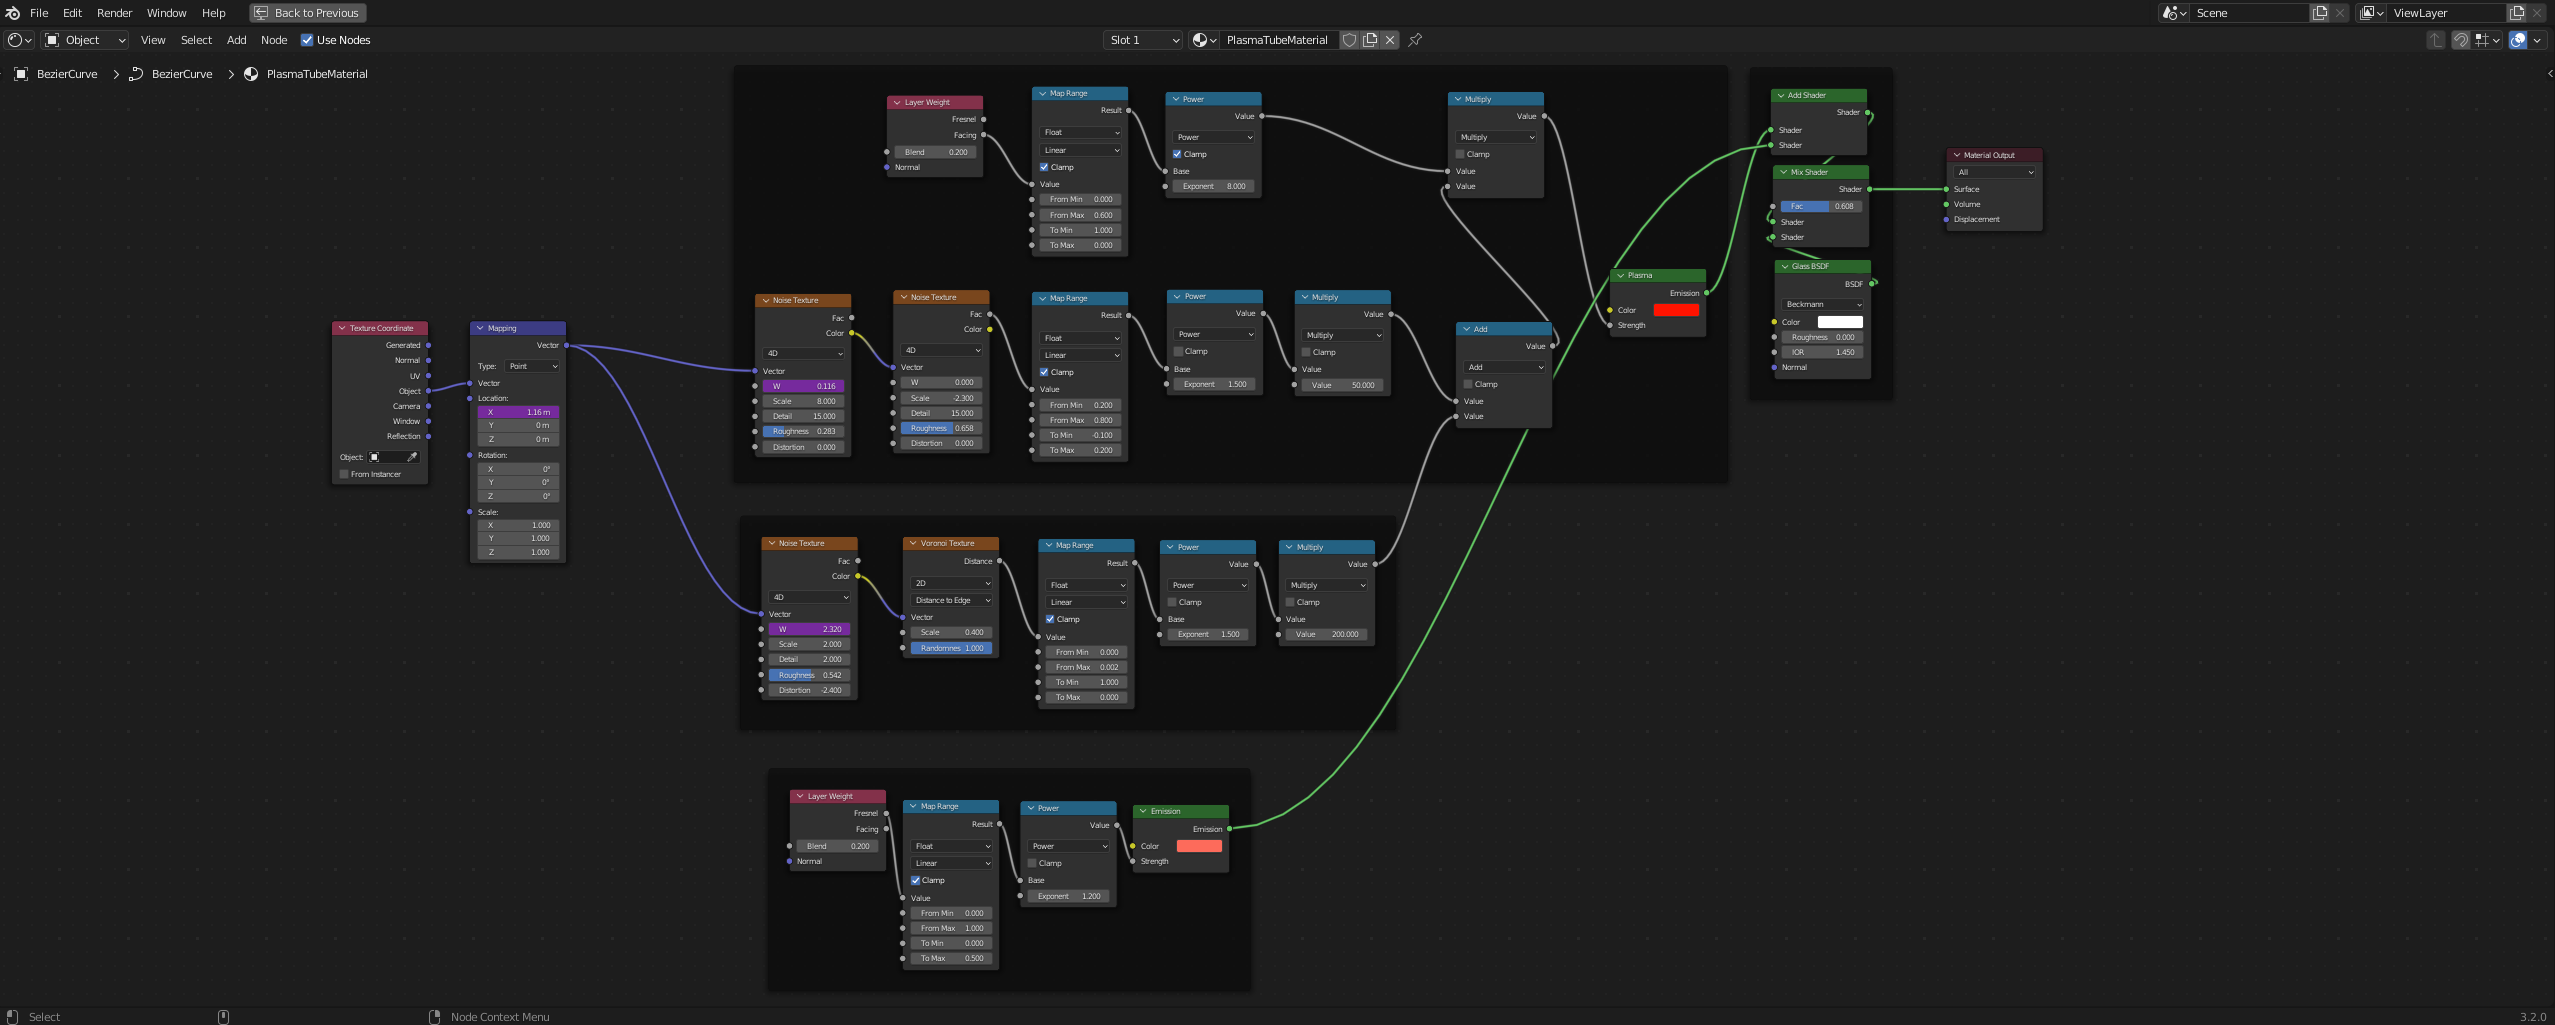
Task: Open the Slot 1 dropdown
Action: [x=1140, y=40]
